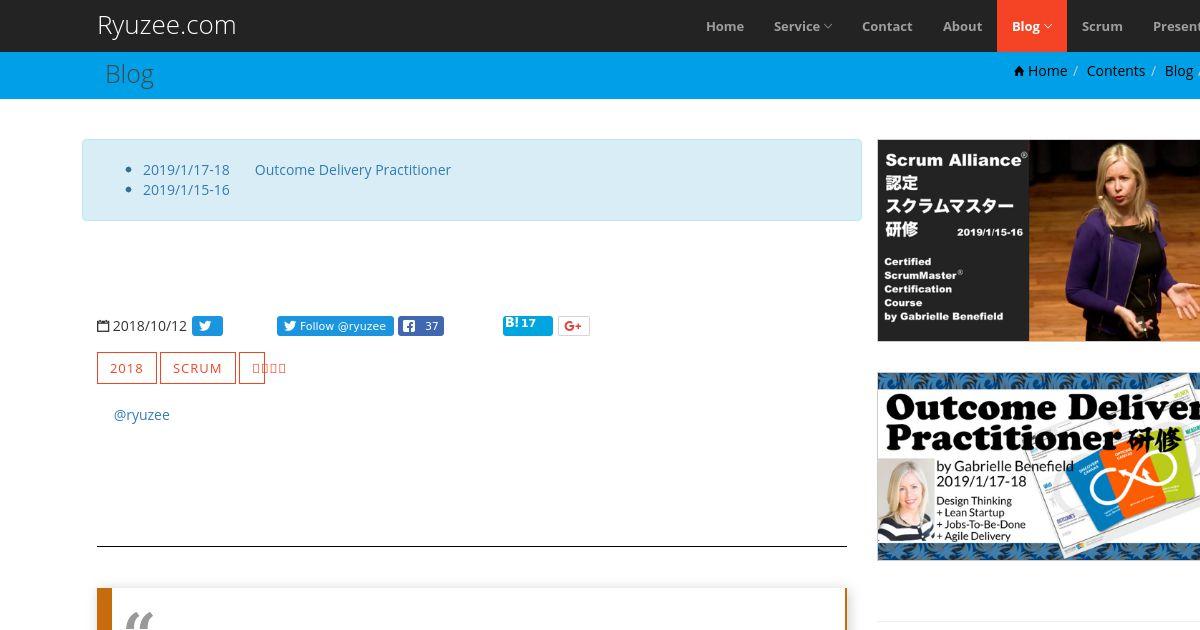Open the Contact menu item
The image size is (1200, 630).
[x=887, y=26]
